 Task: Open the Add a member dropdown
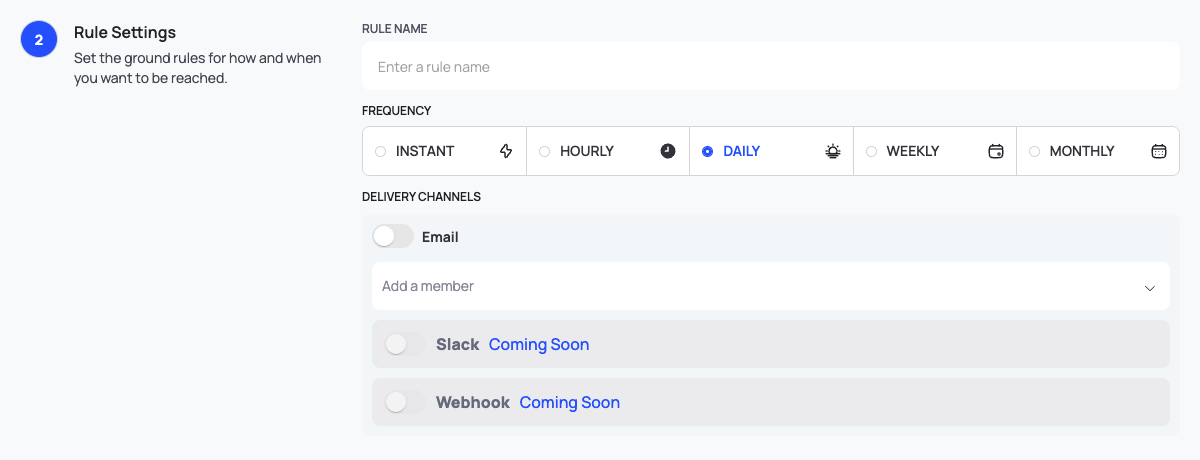click(771, 286)
